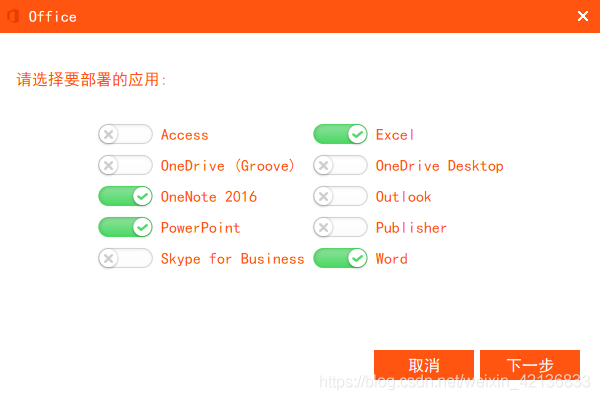
Task: Click the Skype for Business label
Action: point(233,259)
